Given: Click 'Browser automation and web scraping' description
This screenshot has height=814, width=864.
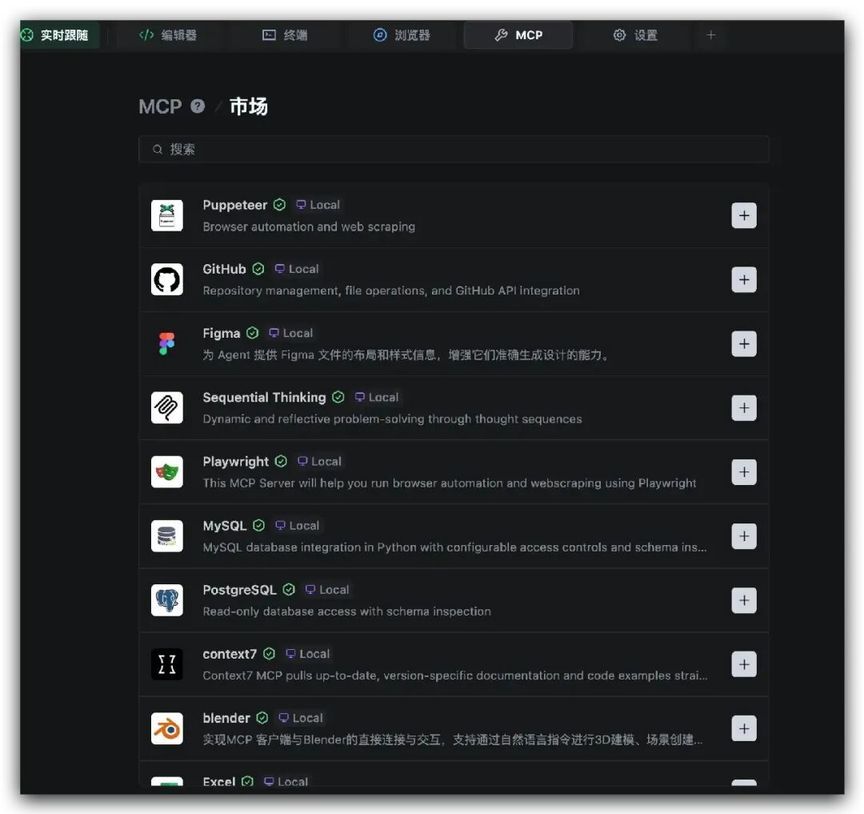Looking at the screenshot, I should pyautogui.click(x=309, y=227).
